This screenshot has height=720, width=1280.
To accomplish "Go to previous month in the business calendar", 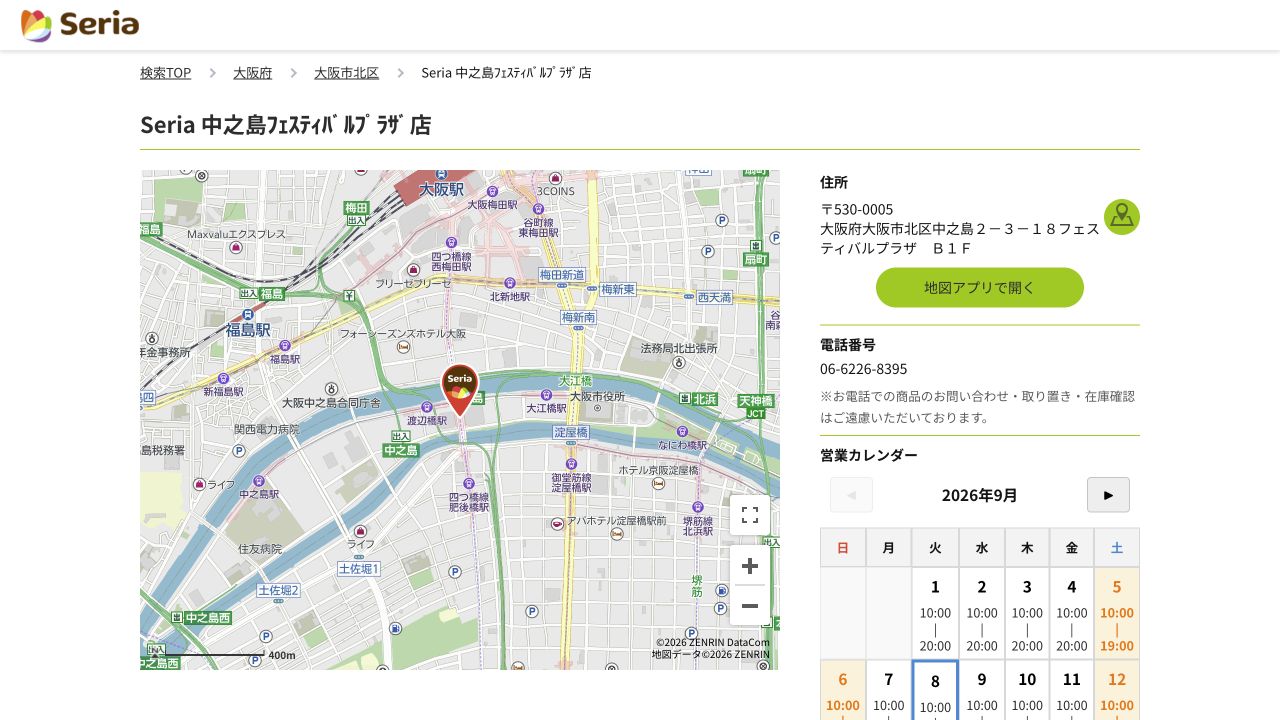I will [851, 495].
